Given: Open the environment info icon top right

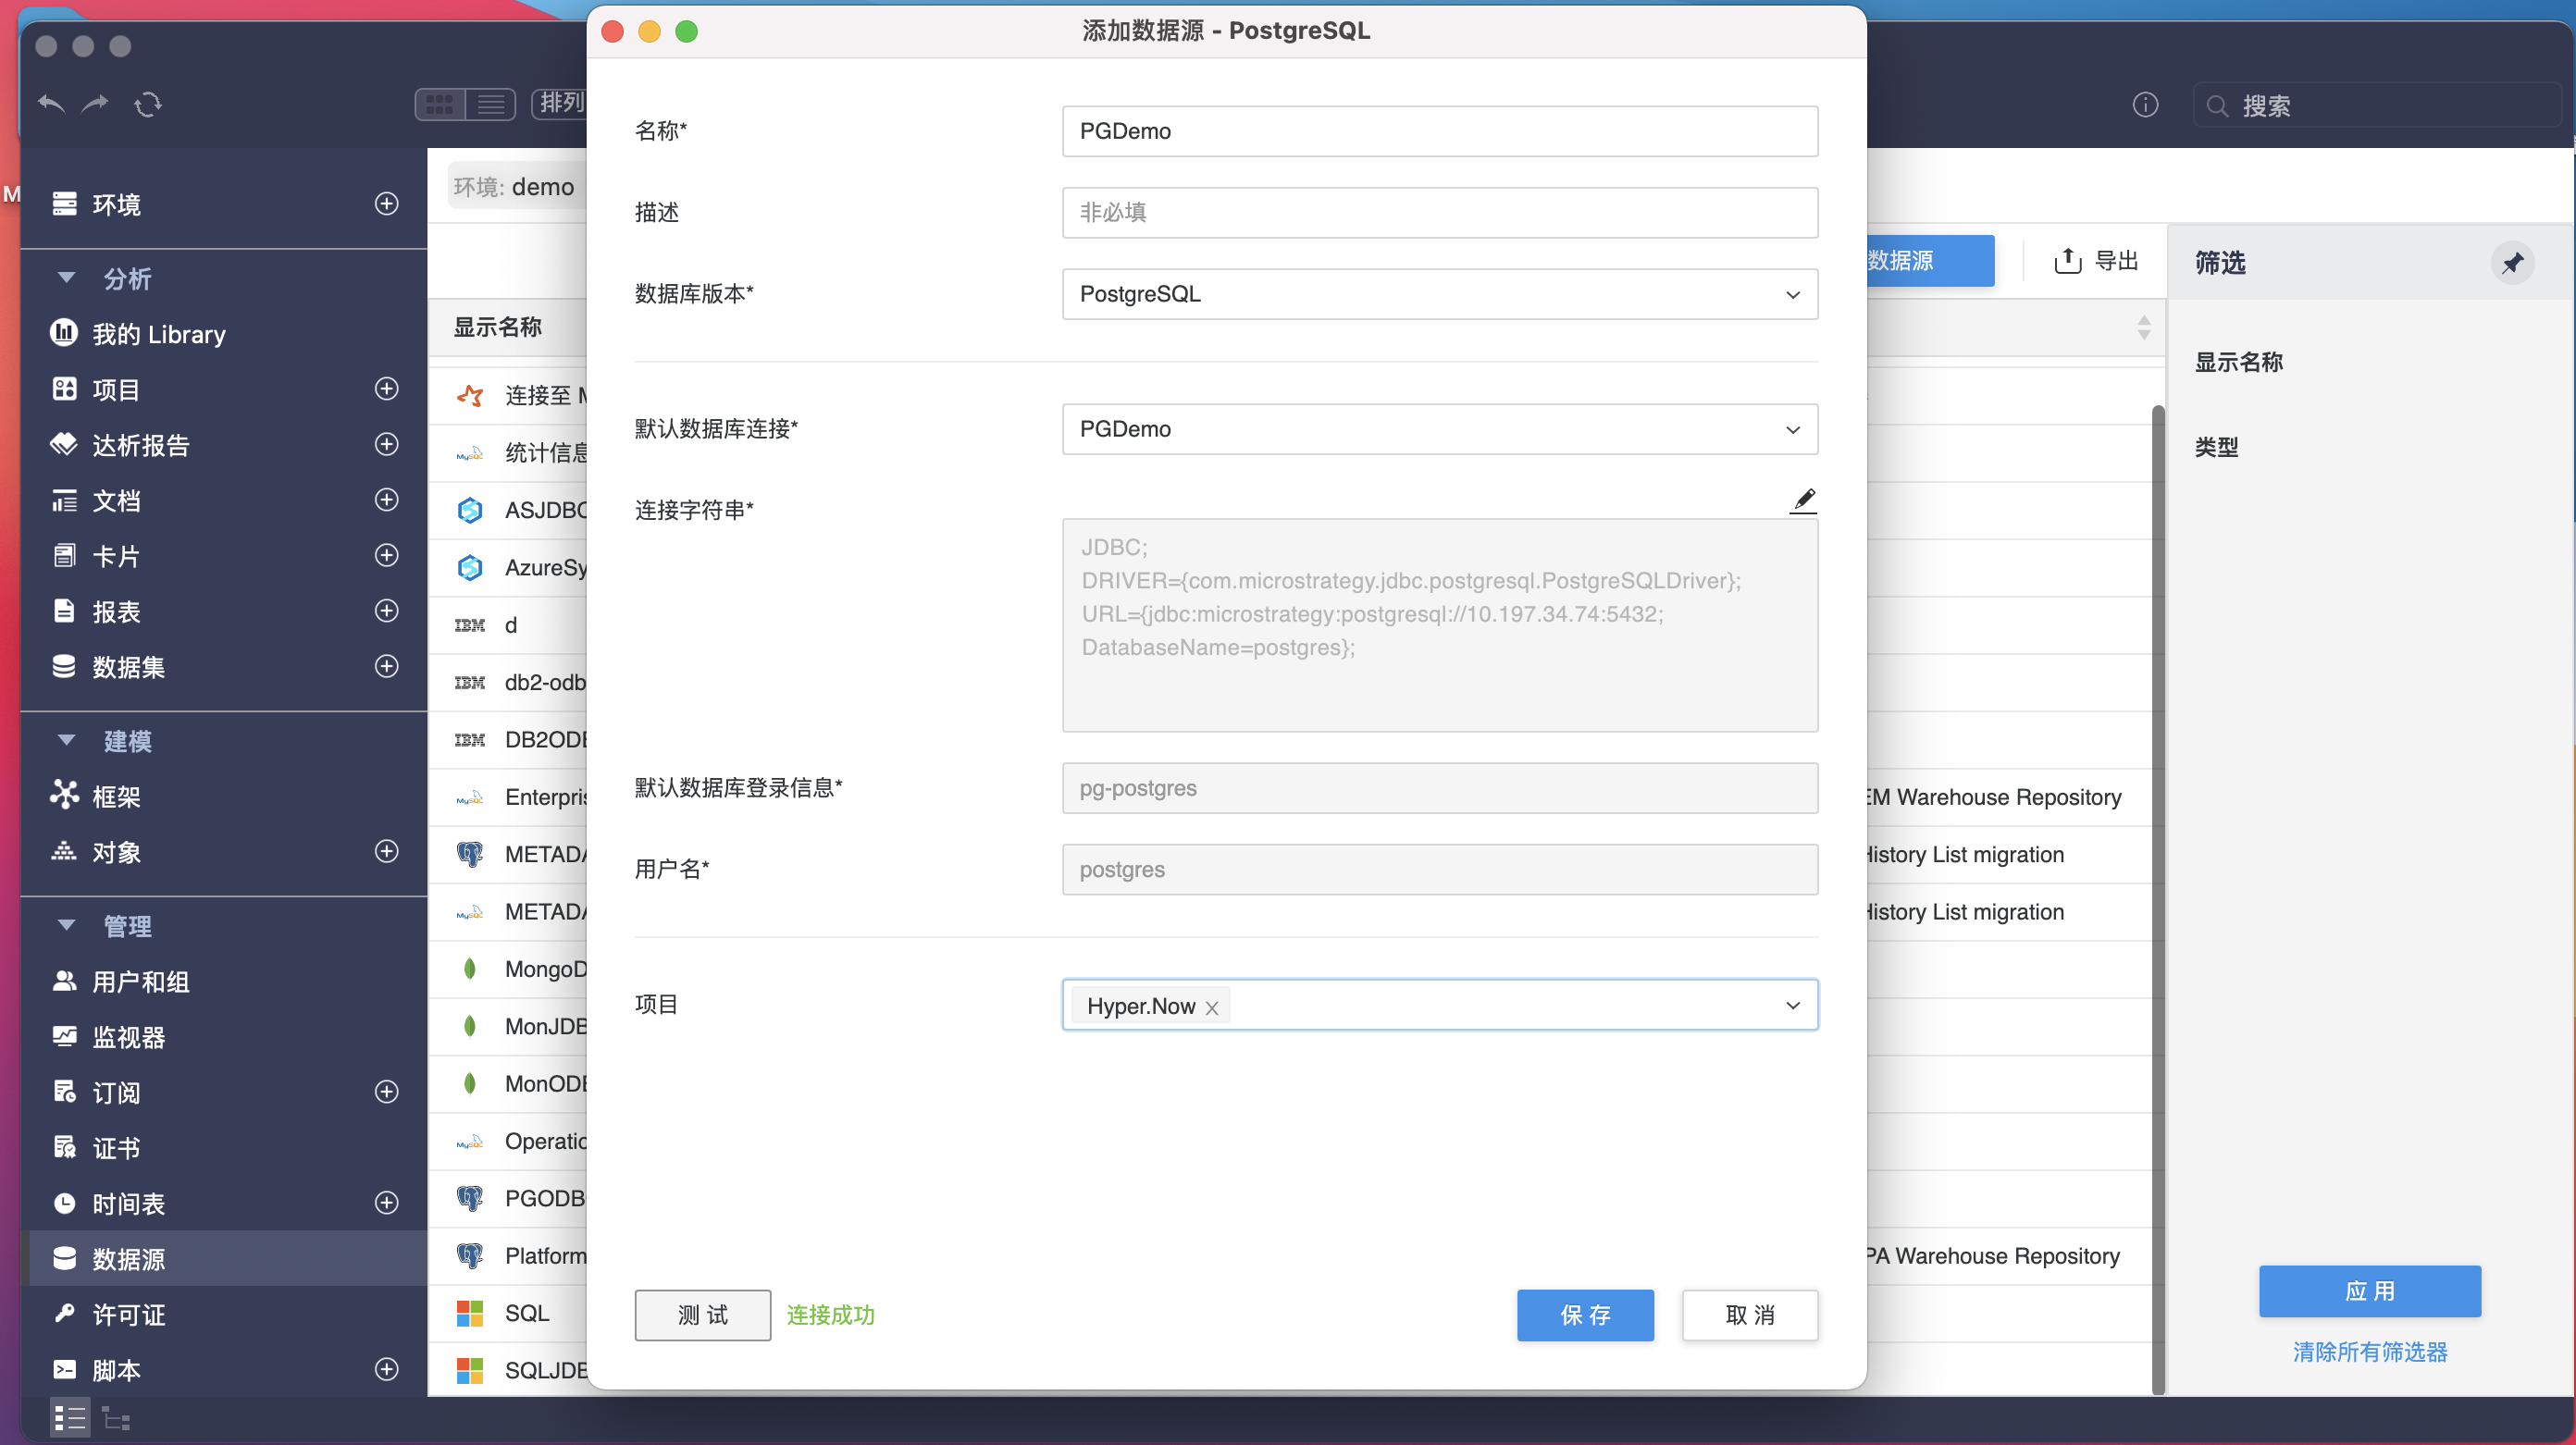Looking at the screenshot, I should (2145, 104).
